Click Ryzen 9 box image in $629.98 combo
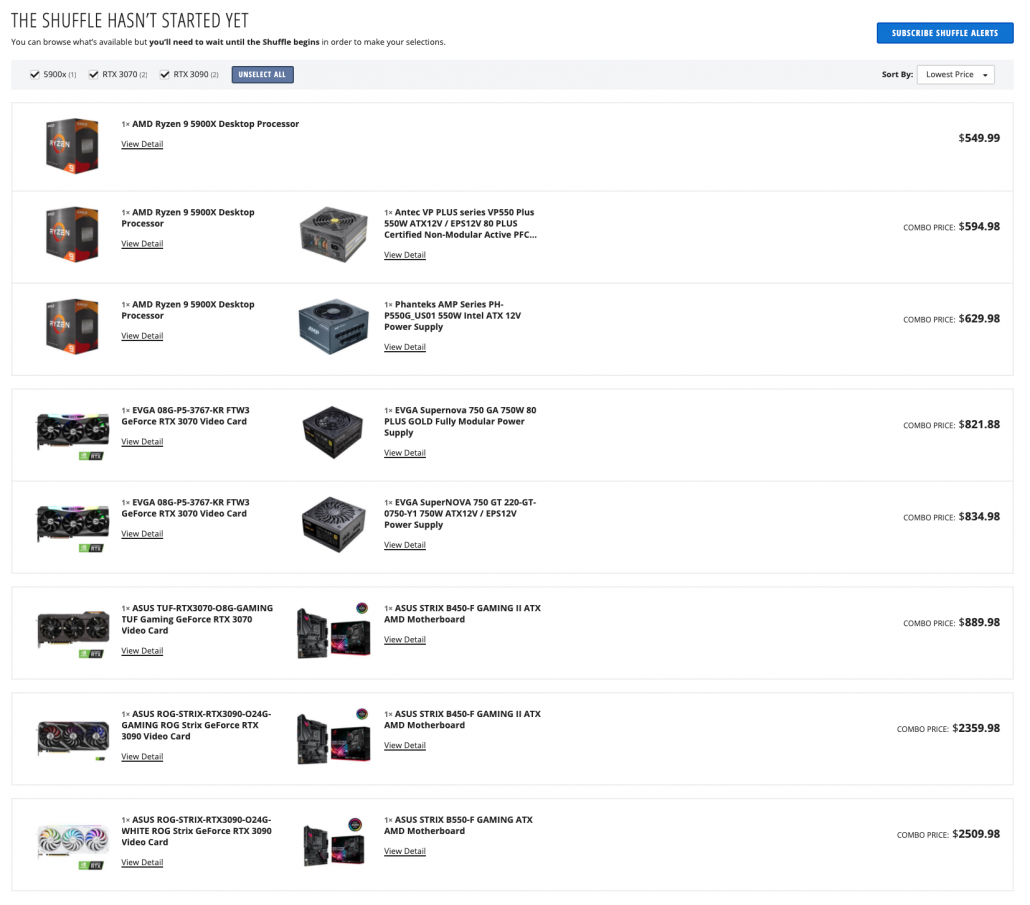 [72, 326]
